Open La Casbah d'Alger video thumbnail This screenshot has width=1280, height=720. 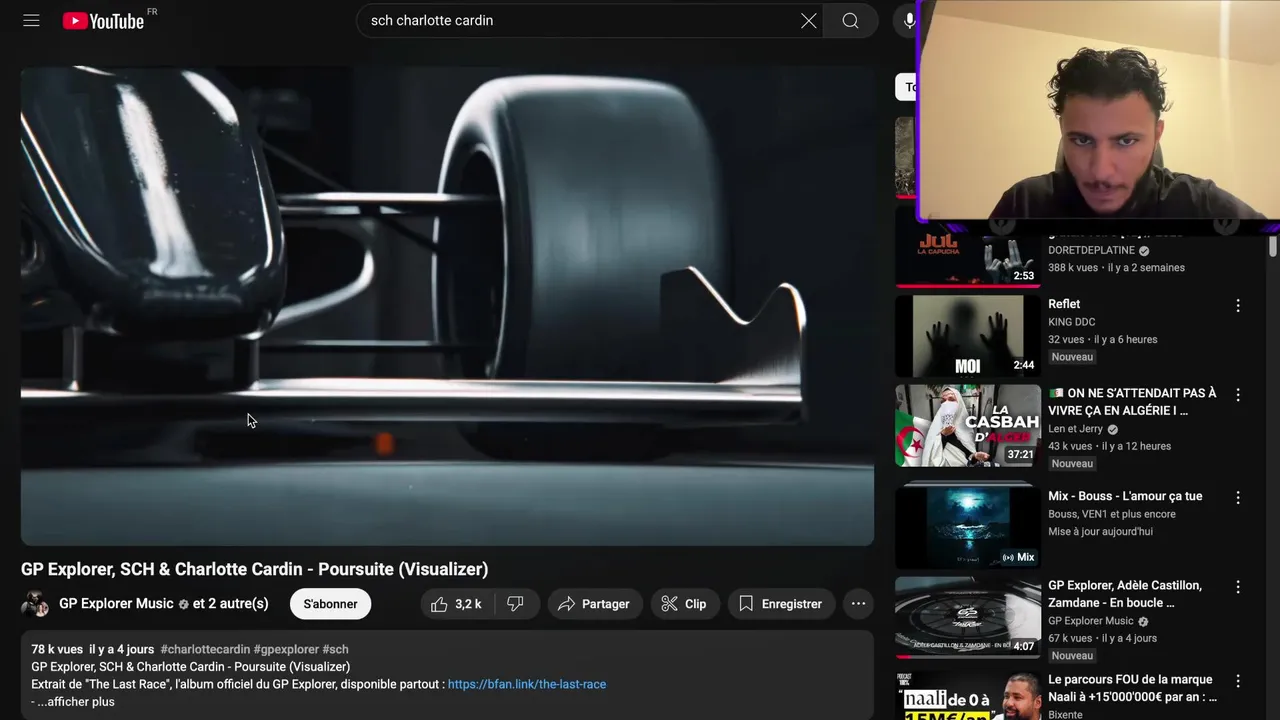click(x=969, y=425)
